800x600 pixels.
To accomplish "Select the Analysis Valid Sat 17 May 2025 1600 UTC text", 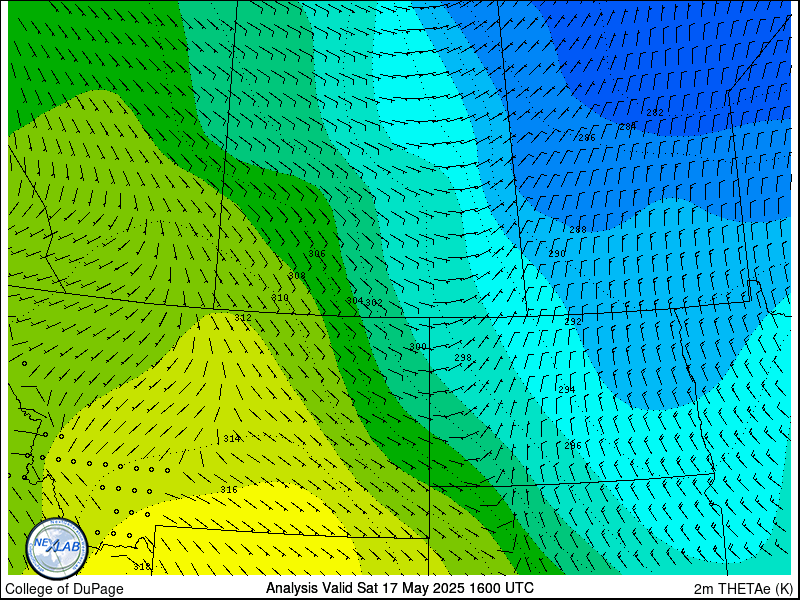I will coord(399,588).
